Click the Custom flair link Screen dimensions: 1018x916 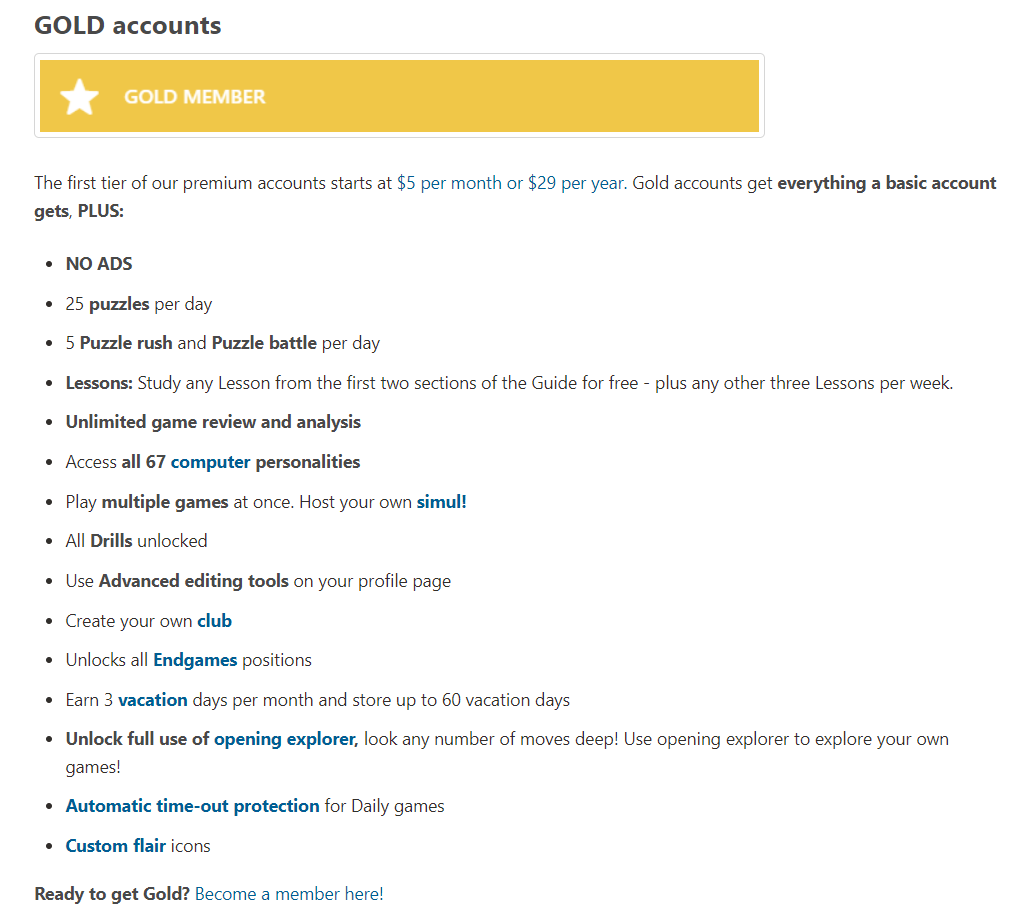pyautogui.click(x=116, y=846)
